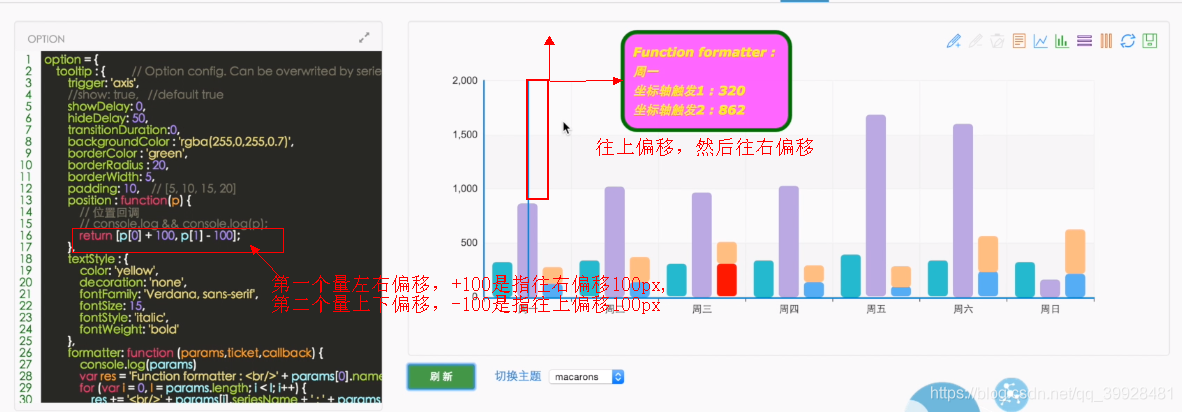The width and height of the screenshot is (1182, 412).
Task: Save chart as image icon
Action: click(1150, 41)
